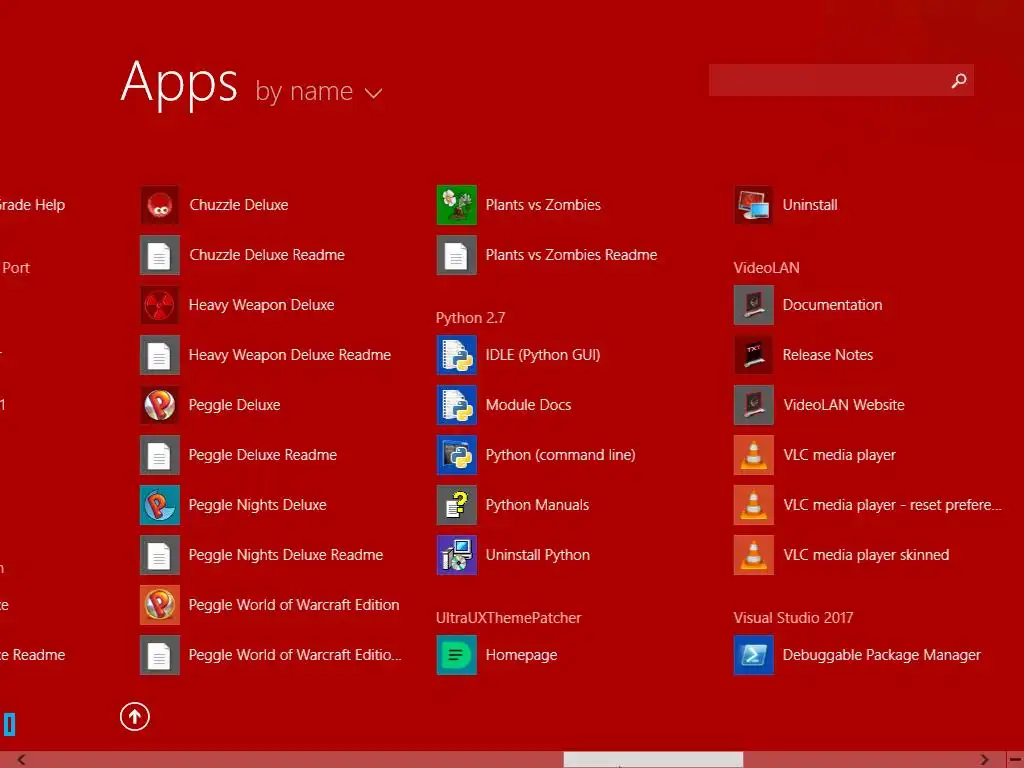Open the Module Docs icon
This screenshot has width=1024, height=768.
coord(456,405)
